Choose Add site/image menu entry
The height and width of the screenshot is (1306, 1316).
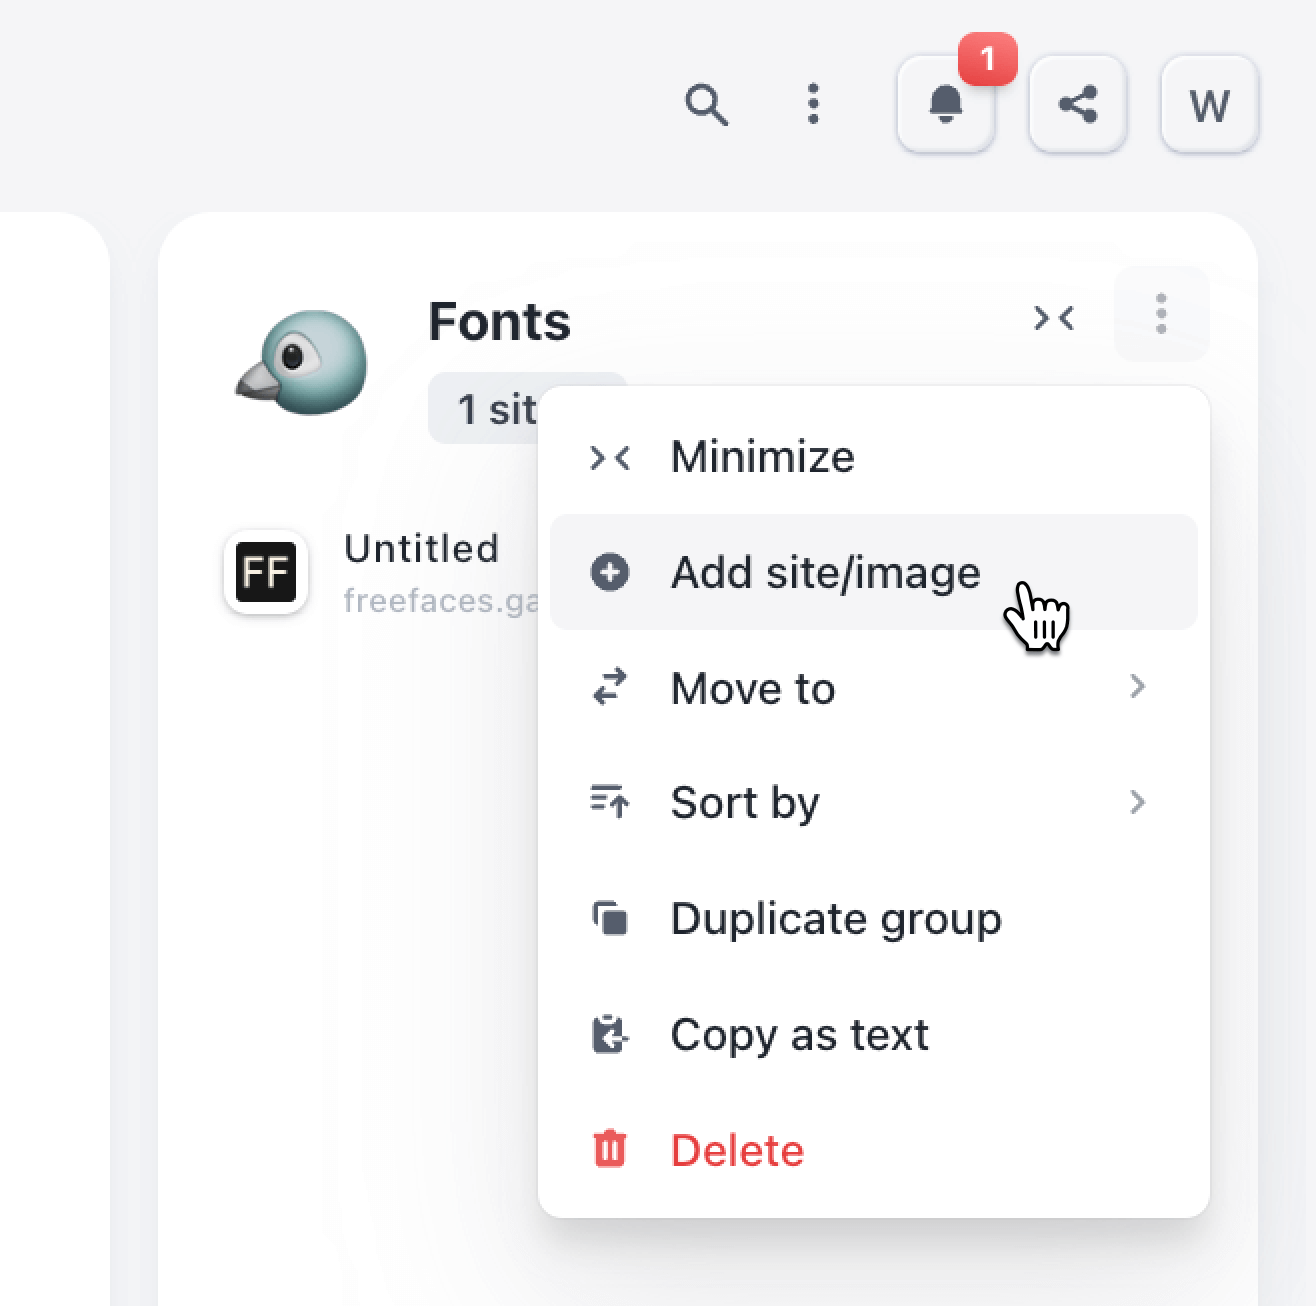pyautogui.click(x=874, y=572)
